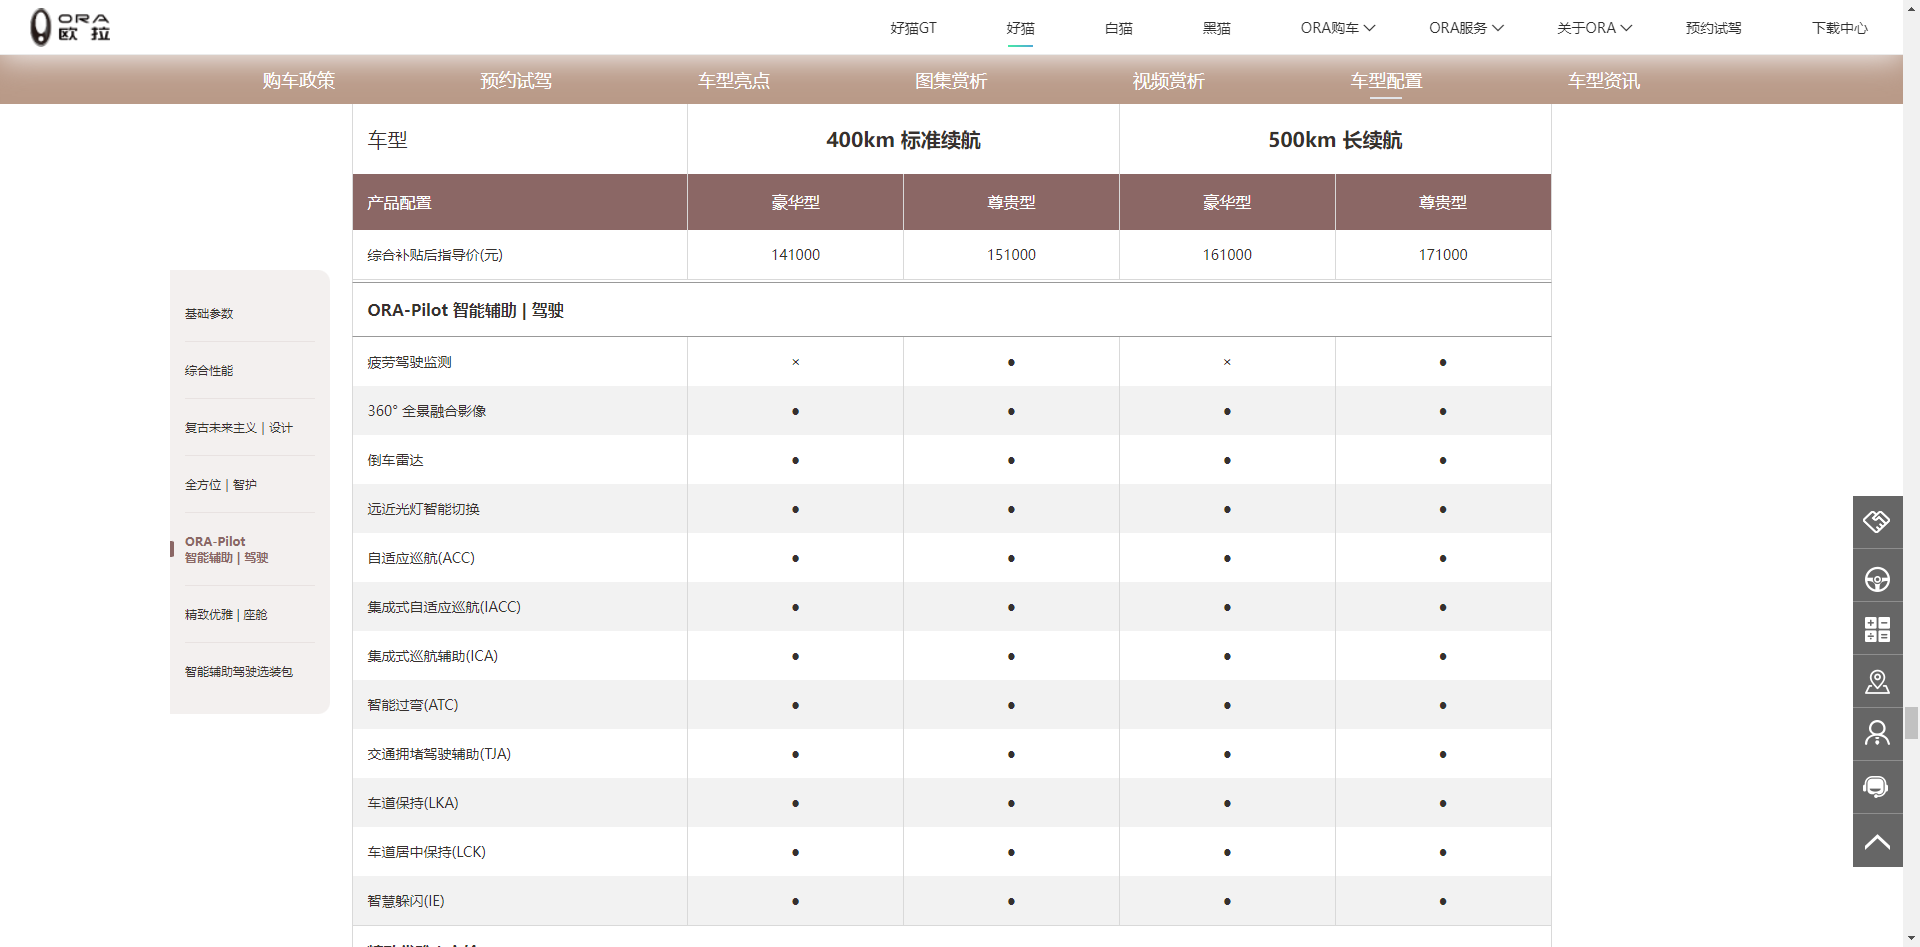Click the handshake icon in floating sidebar
The width and height of the screenshot is (1920, 947).
(1877, 522)
